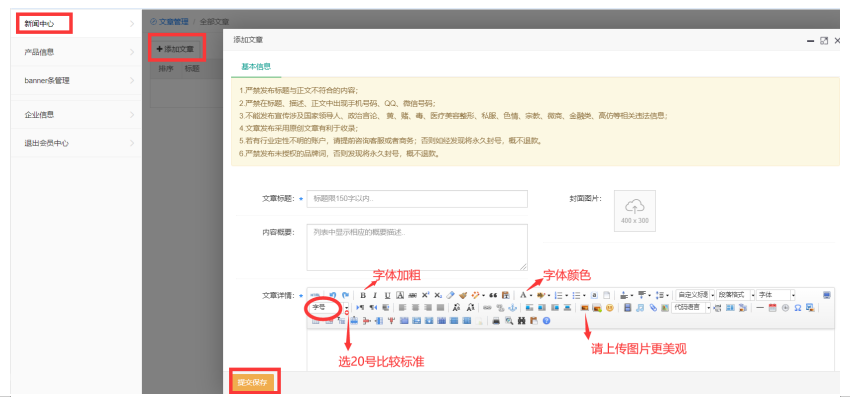Click the 标题 column header
850x397 pixels.
click(192, 69)
